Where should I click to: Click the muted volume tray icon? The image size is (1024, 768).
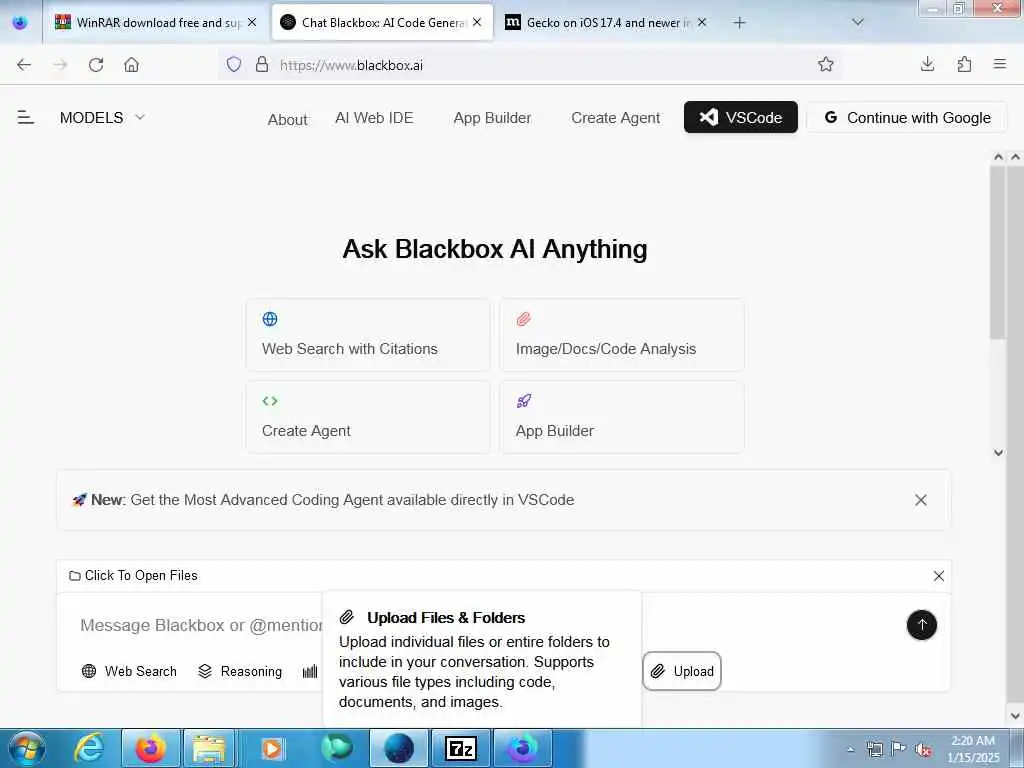point(923,750)
